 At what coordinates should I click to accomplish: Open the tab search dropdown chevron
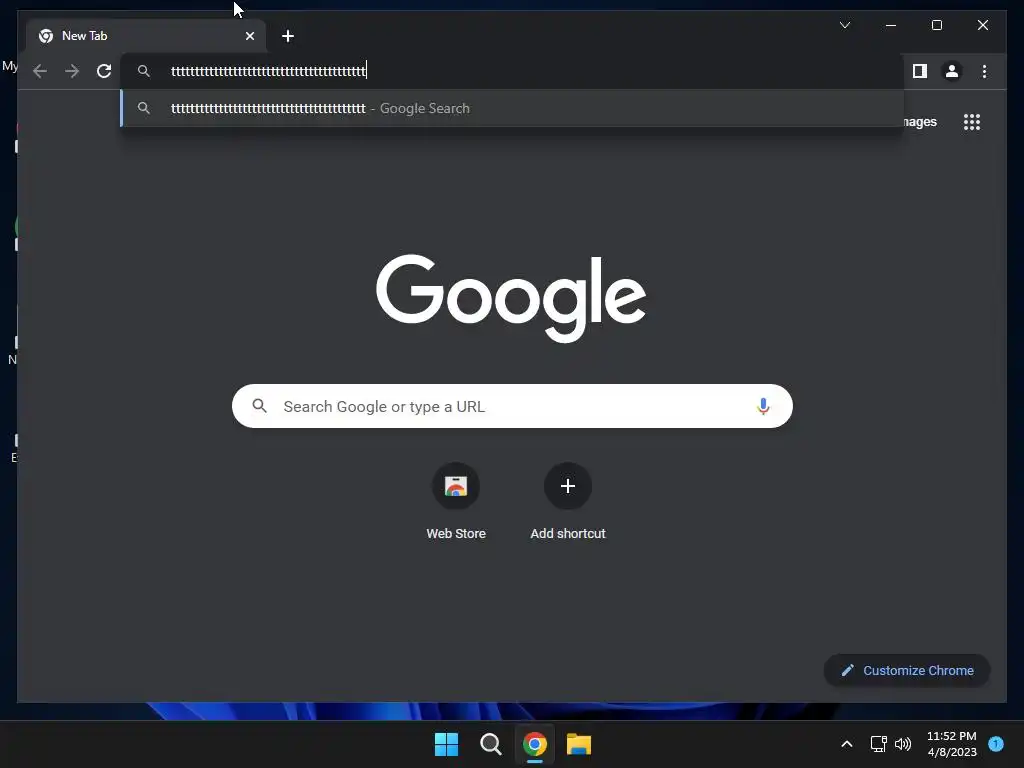[x=845, y=25]
